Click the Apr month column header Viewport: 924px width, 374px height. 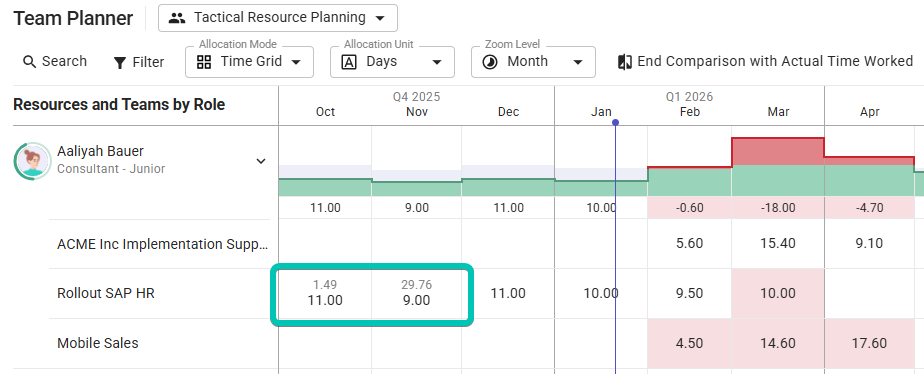(870, 112)
